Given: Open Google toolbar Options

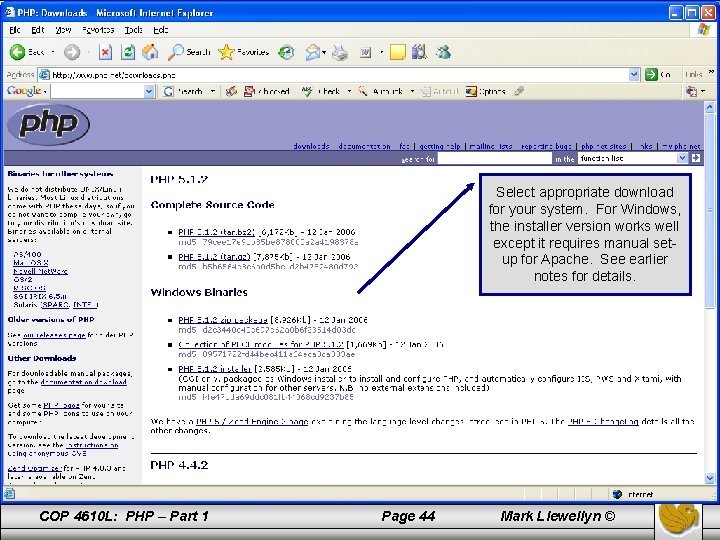Looking at the screenshot, I should 486,91.
